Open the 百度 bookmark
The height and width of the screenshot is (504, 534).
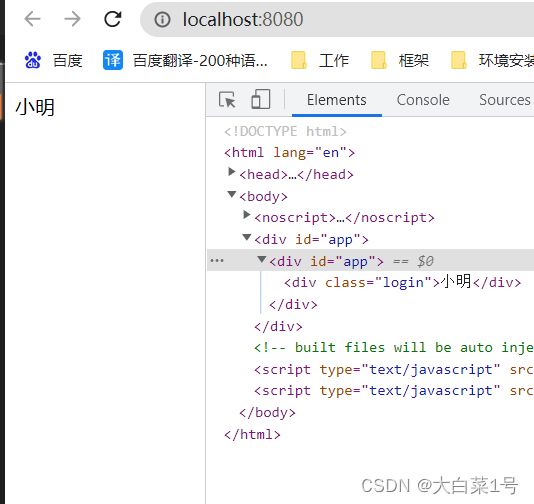coord(53,60)
